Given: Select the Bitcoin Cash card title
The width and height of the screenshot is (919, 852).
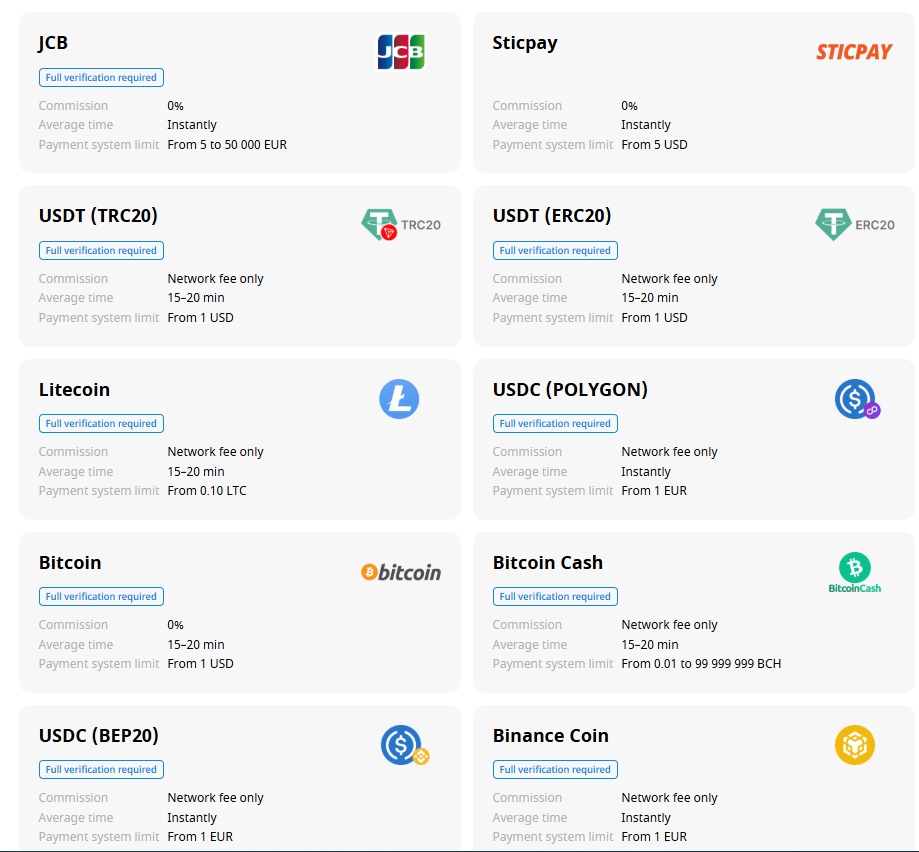Looking at the screenshot, I should pos(548,563).
